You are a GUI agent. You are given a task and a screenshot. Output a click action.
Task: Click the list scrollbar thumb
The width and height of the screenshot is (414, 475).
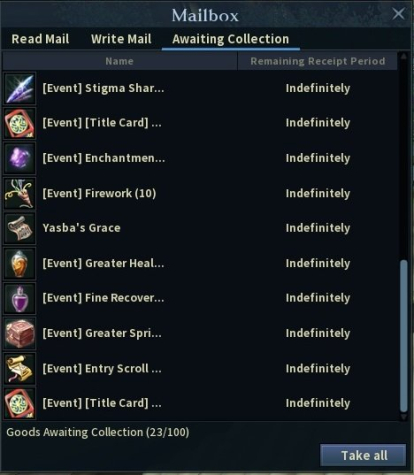point(404,336)
